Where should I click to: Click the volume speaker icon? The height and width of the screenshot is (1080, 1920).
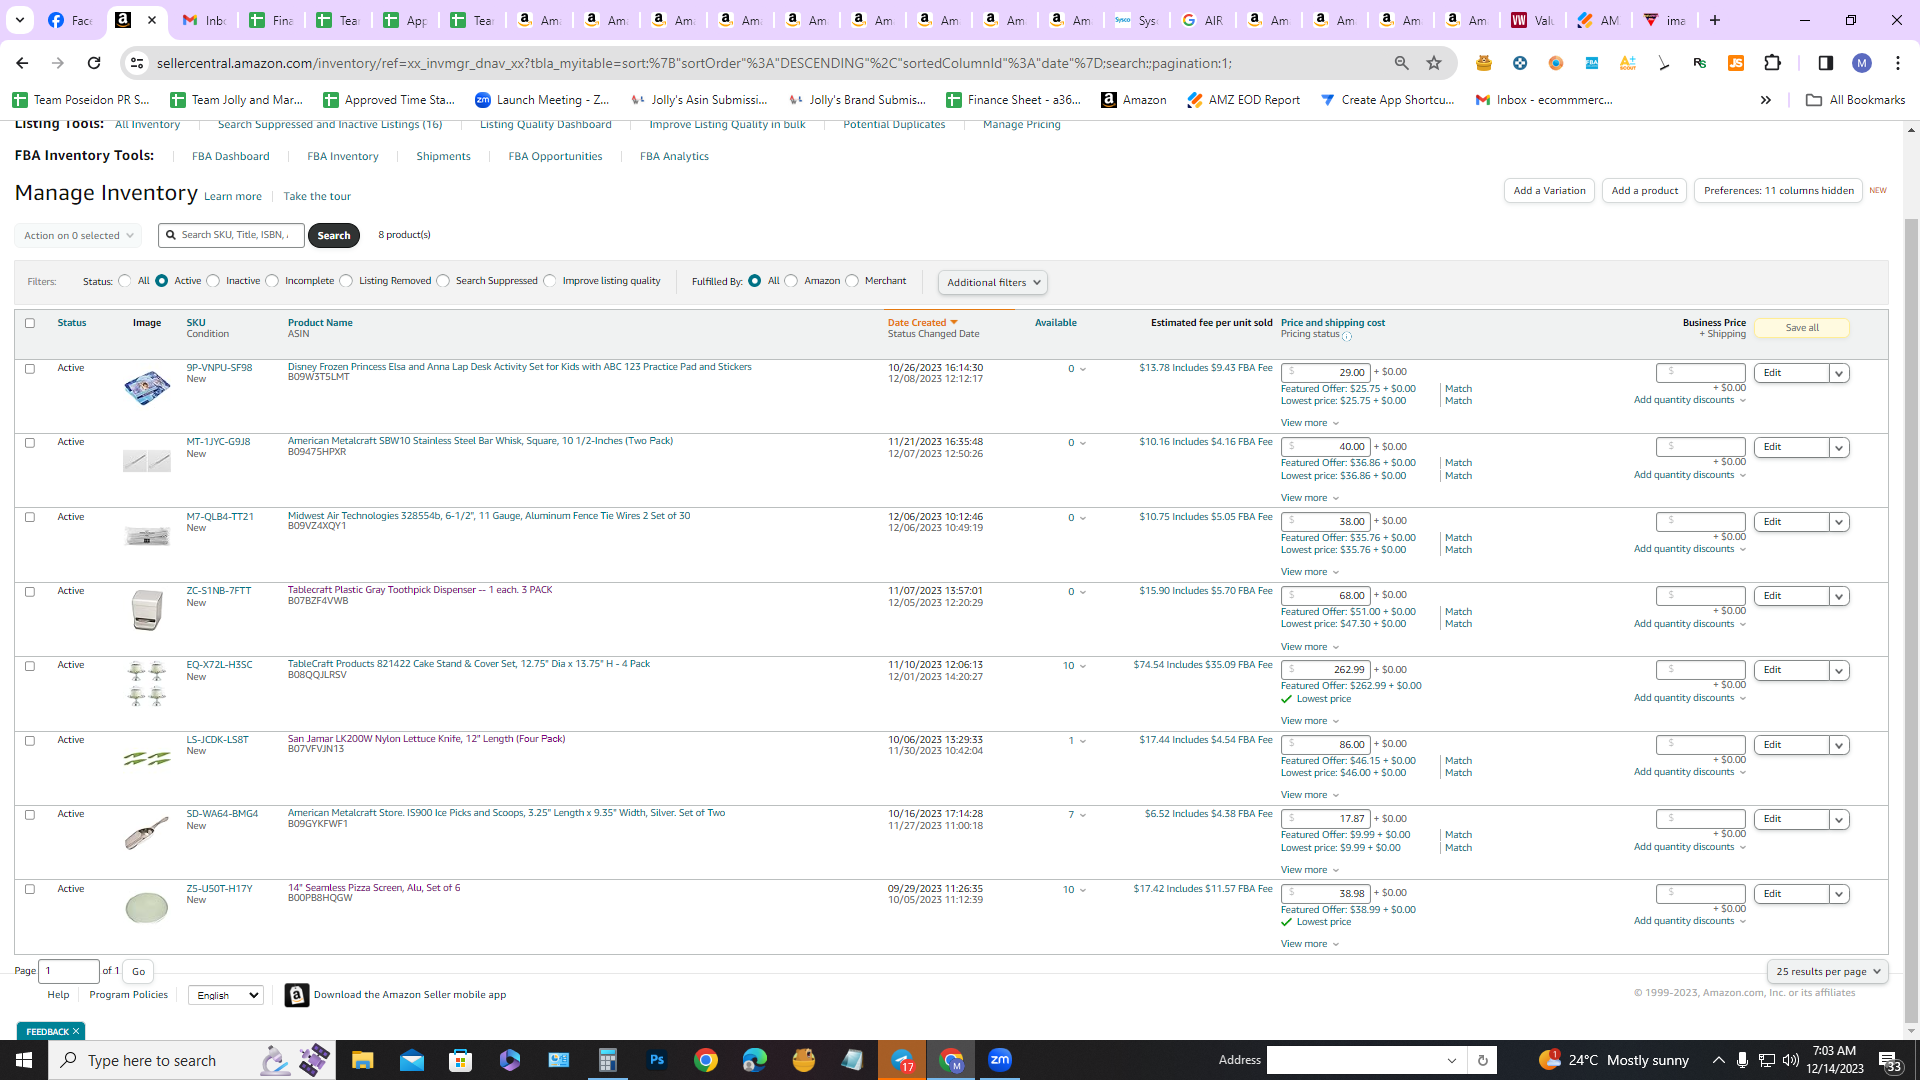click(x=1791, y=1060)
